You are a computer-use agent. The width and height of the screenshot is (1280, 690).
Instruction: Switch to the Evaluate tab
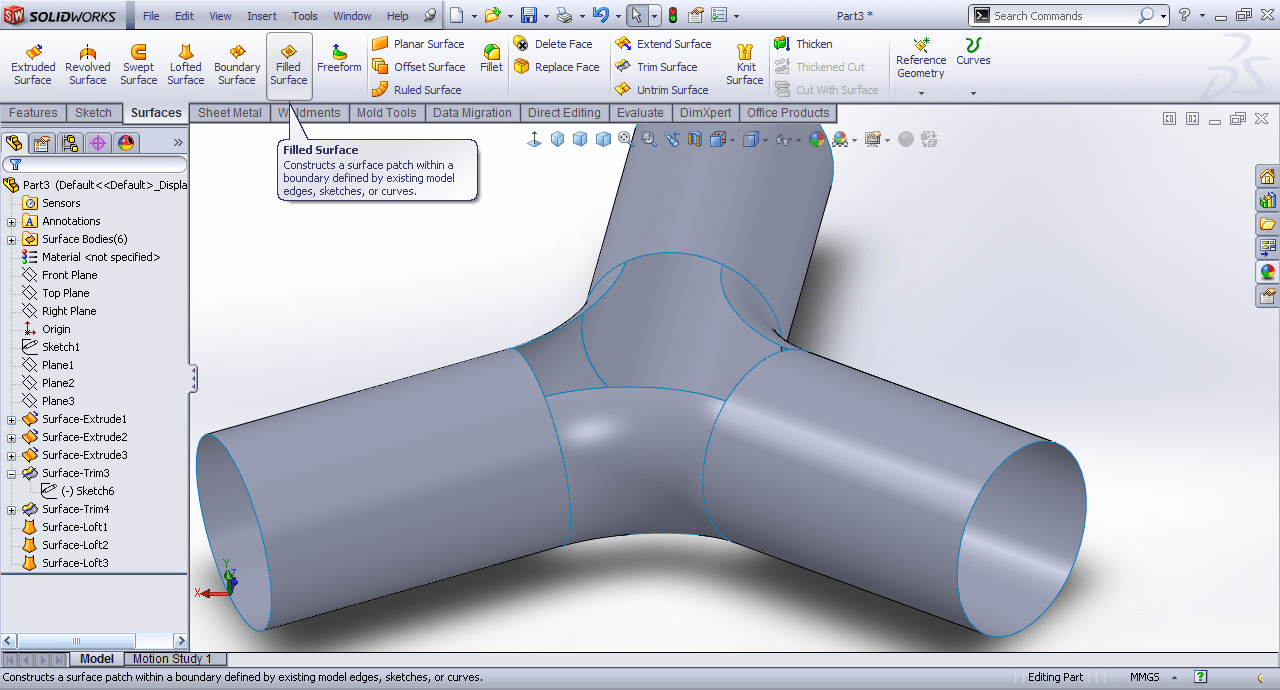(640, 113)
